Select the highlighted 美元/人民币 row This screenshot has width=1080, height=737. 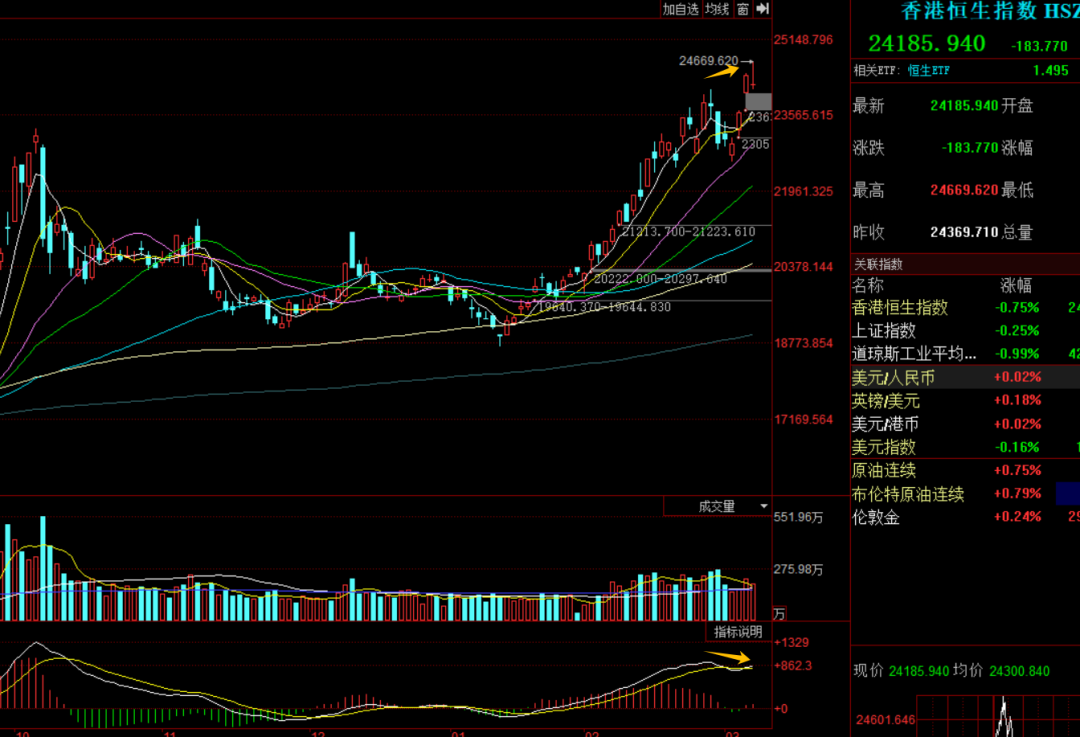(x=893, y=377)
